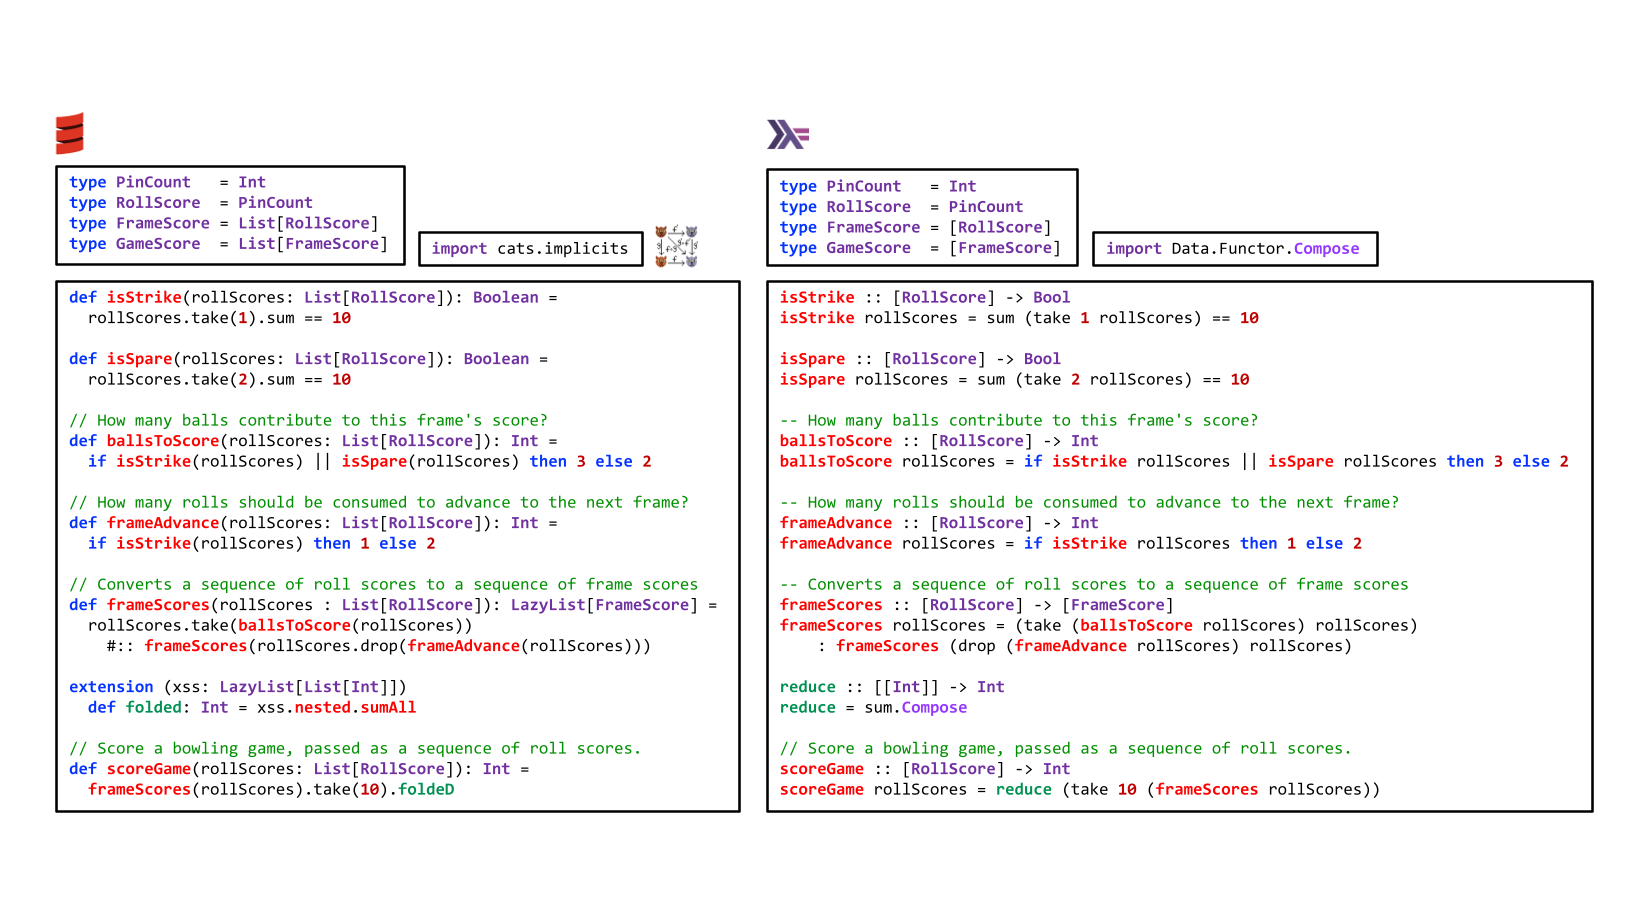Viewport: 1640px width, 922px height.
Task: Click Scala def isSpare function name
Action: click(x=140, y=359)
